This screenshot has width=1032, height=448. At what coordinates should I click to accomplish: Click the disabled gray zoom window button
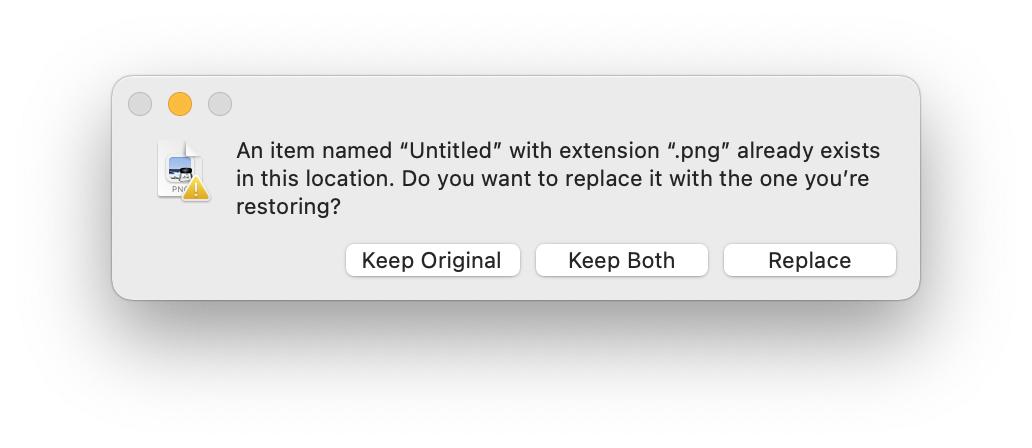220,104
